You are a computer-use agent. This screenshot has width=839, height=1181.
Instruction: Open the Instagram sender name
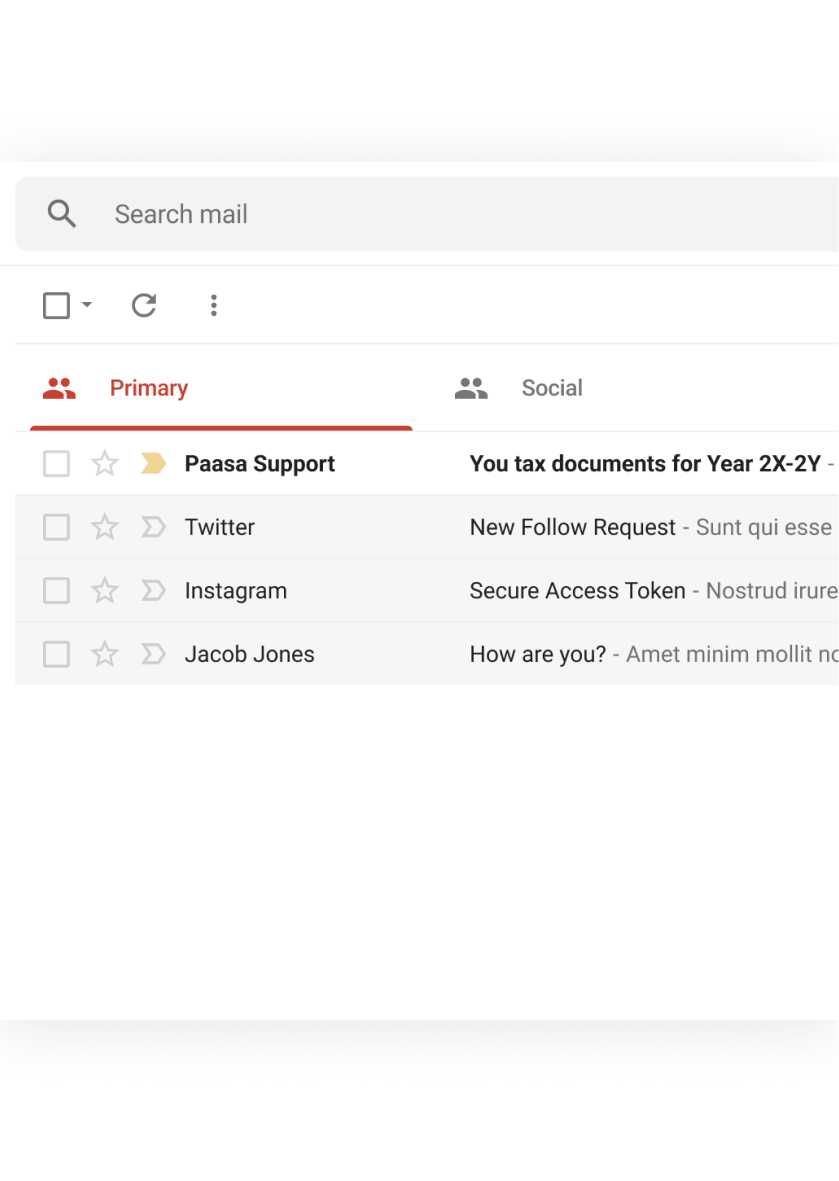coord(236,591)
